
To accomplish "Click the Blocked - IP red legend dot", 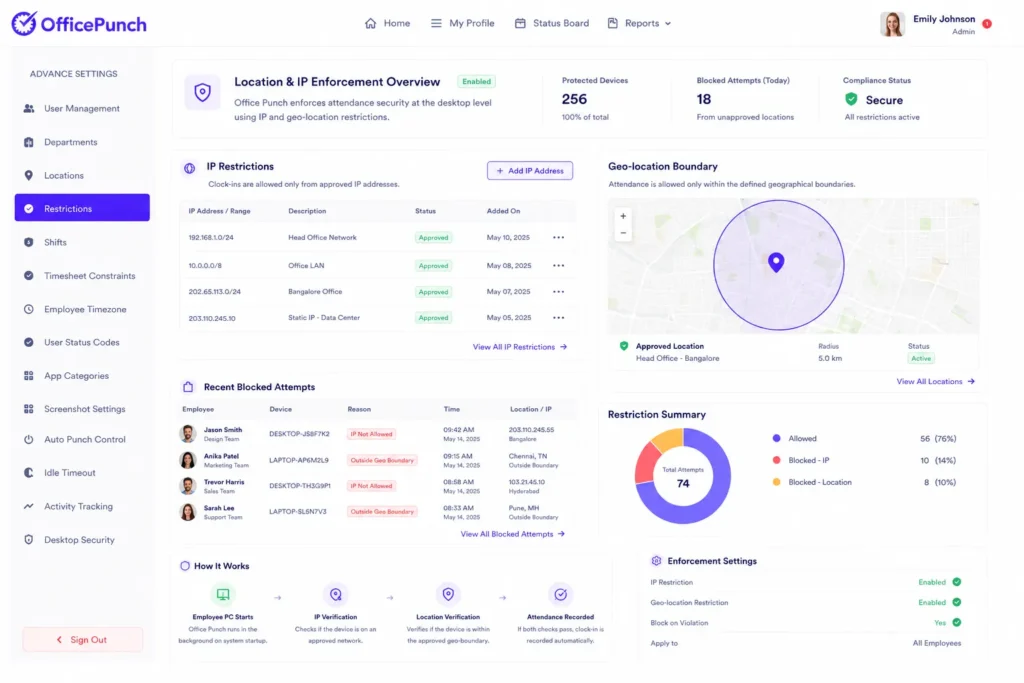I will pyautogui.click(x=776, y=460).
